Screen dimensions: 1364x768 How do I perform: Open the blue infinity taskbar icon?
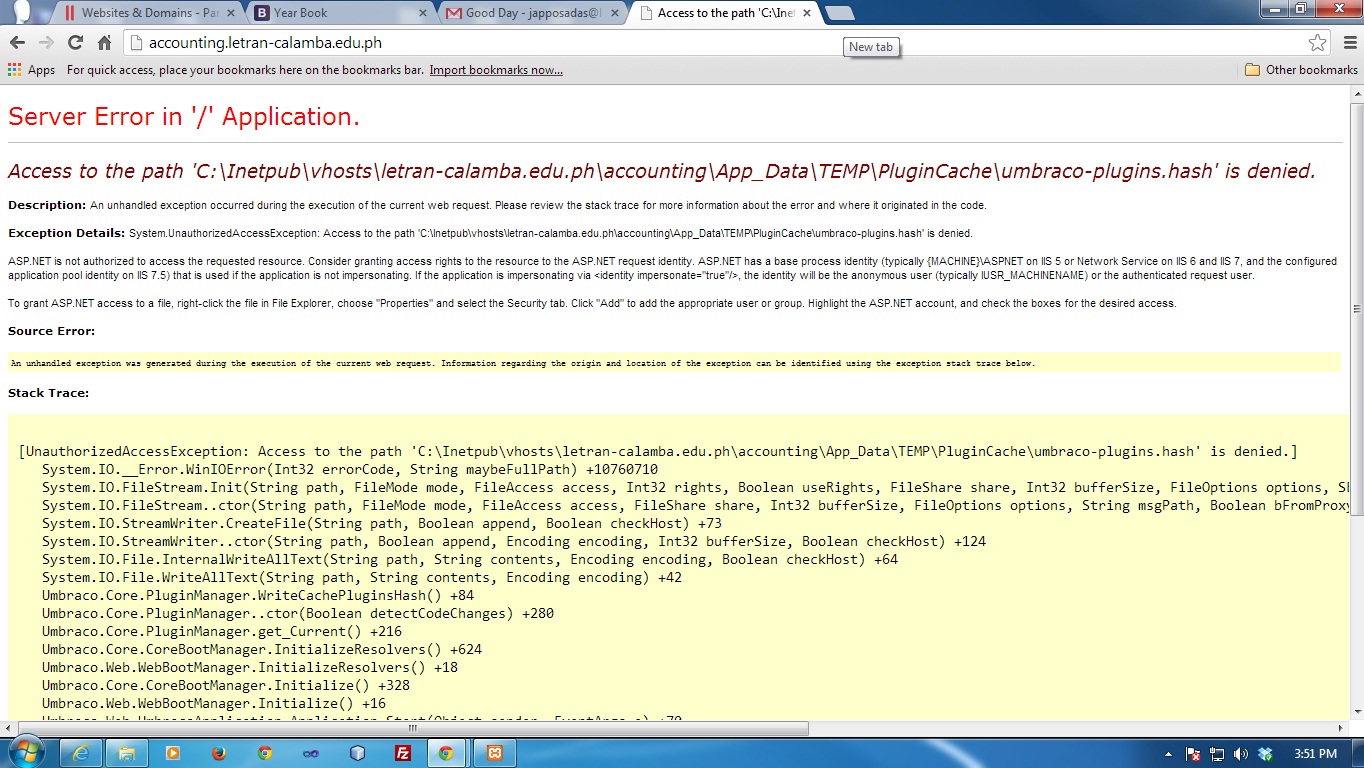click(x=311, y=753)
